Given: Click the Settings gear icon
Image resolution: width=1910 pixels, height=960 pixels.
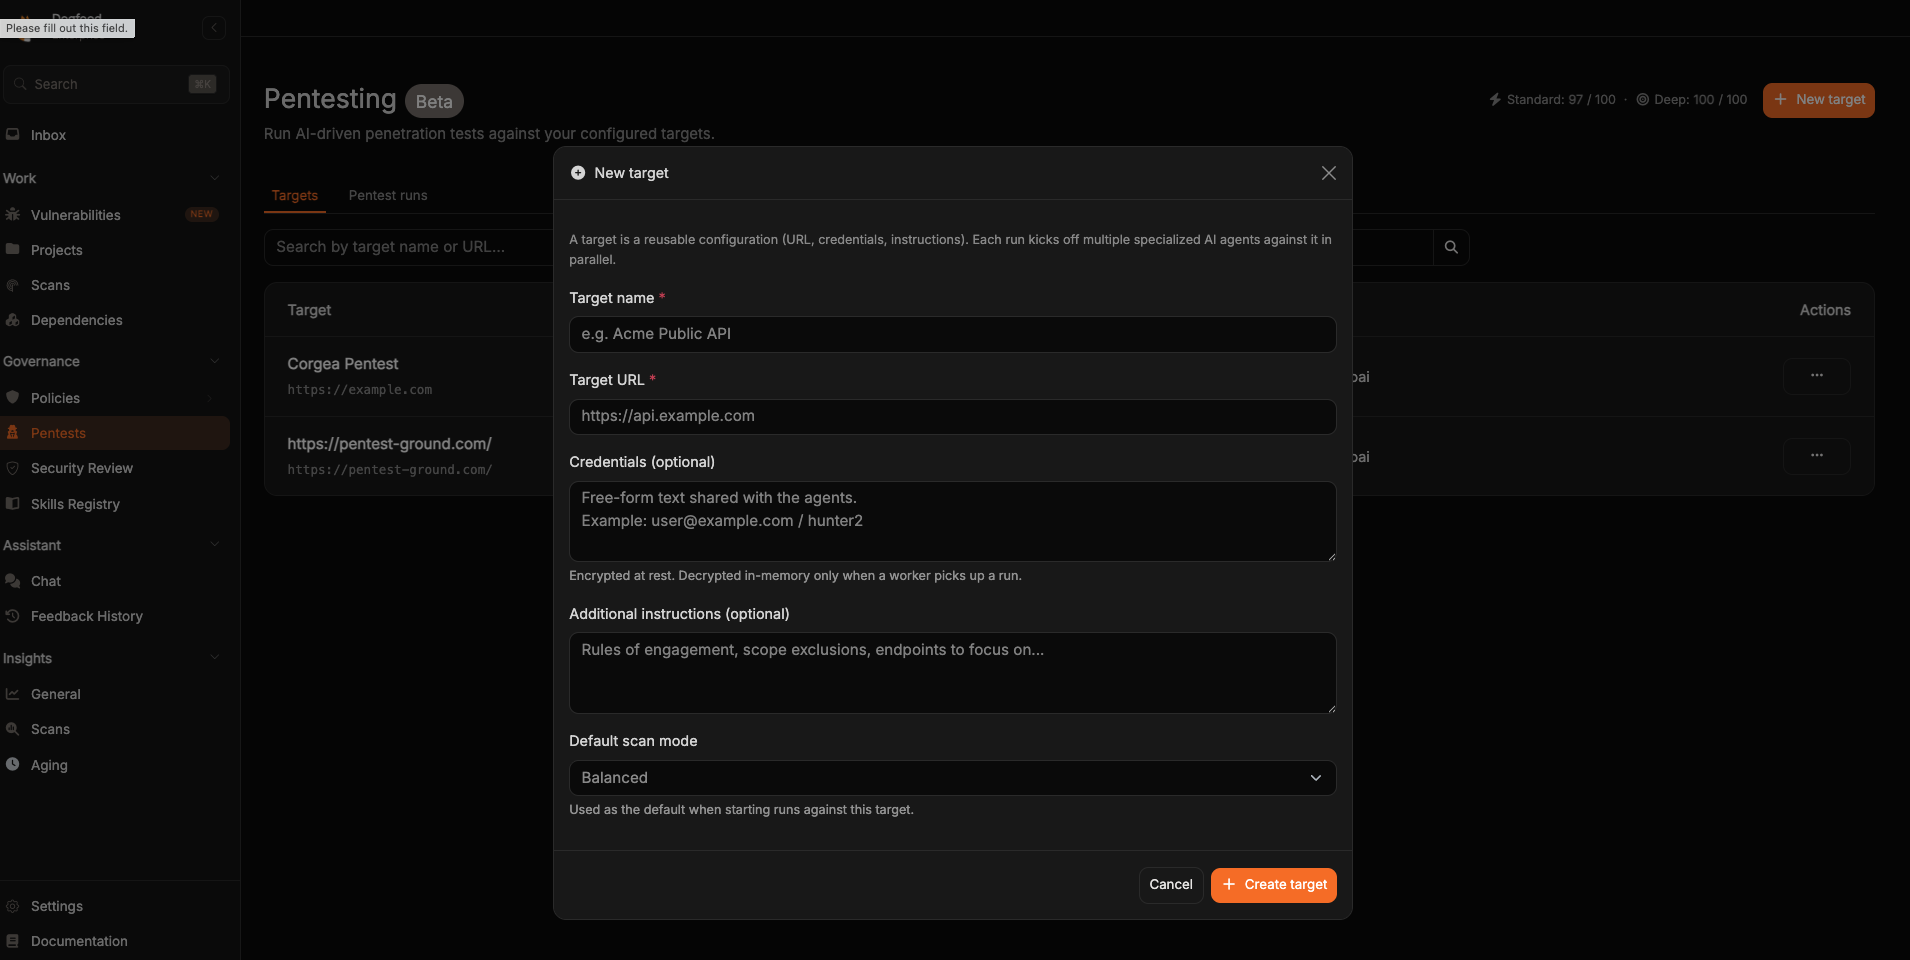Looking at the screenshot, I should [12, 906].
